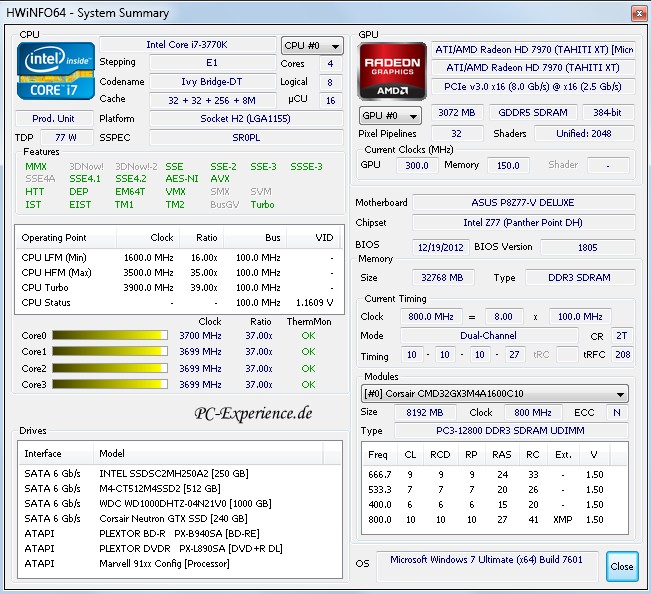
Task: Click the AVX feature label
Action: coord(220,178)
